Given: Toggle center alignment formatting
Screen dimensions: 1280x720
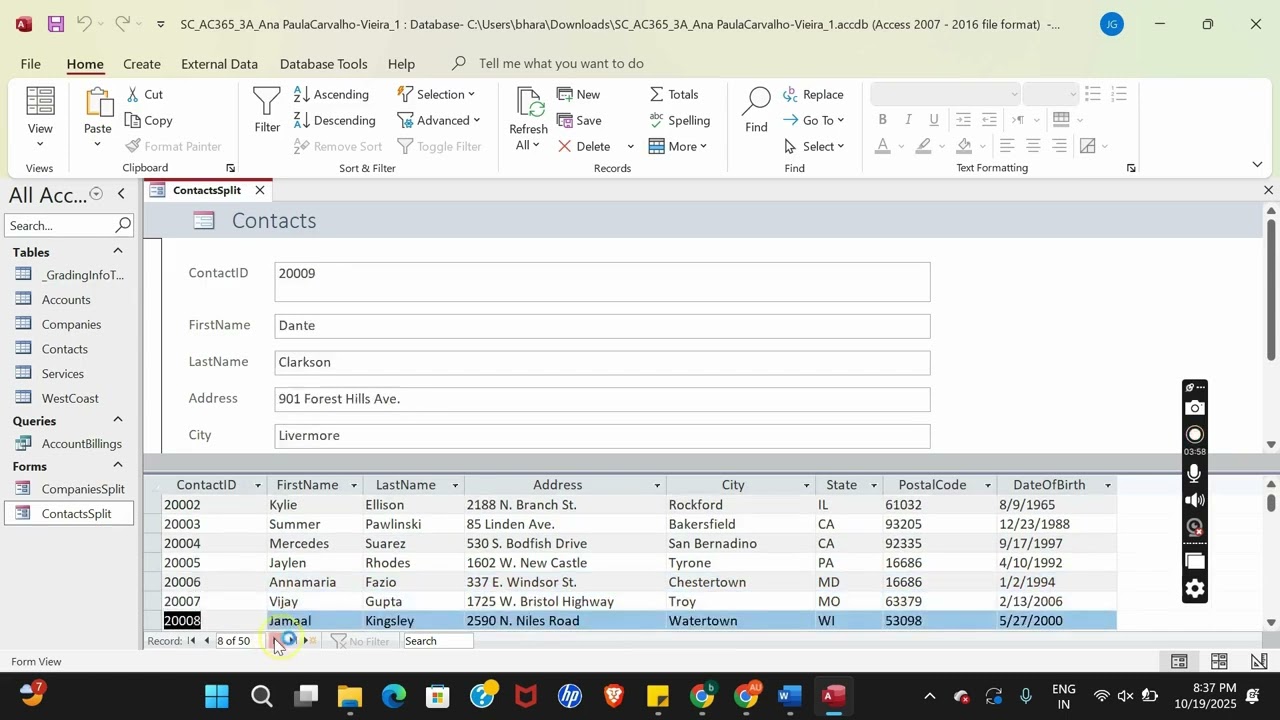Looking at the screenshot, I should tap(1033, 146).
